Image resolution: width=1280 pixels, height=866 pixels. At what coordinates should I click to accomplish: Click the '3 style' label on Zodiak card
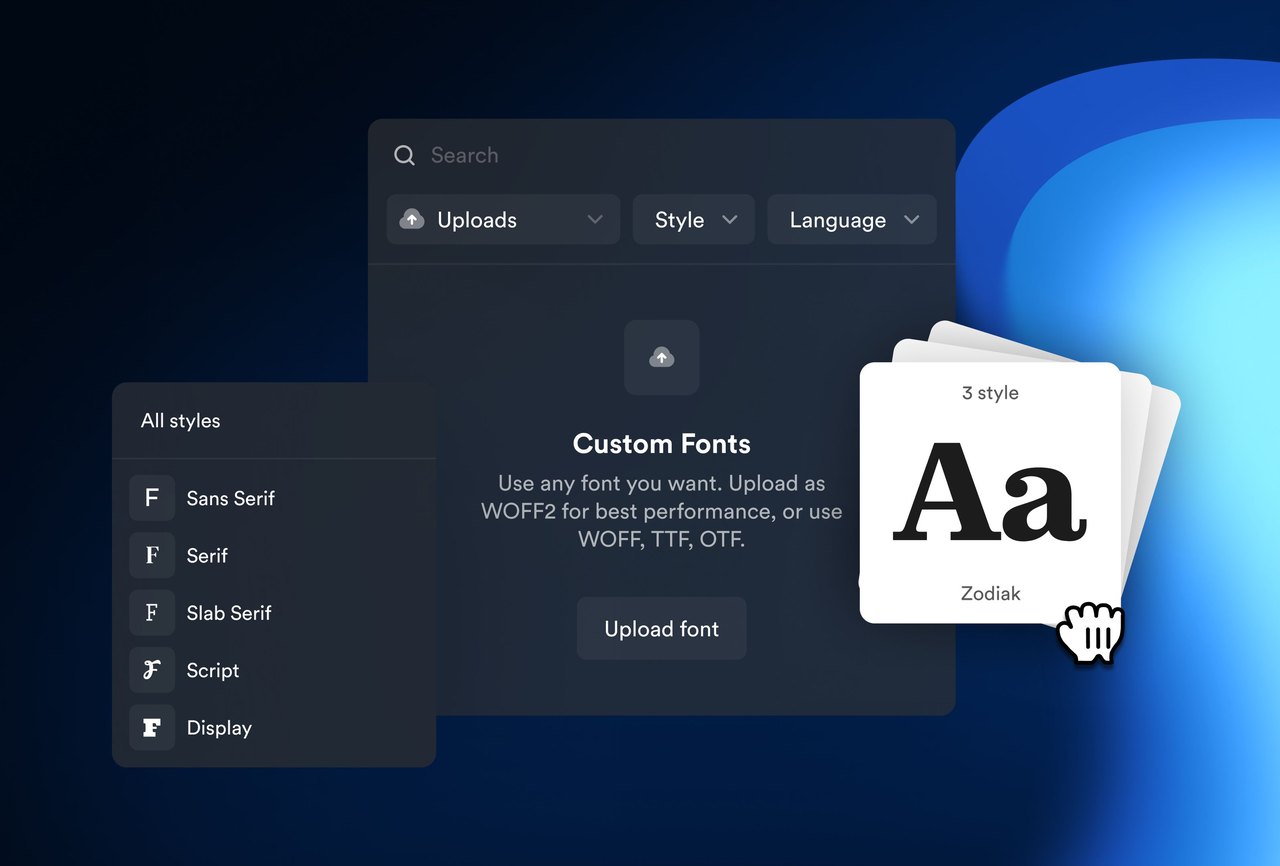[990, 393]
